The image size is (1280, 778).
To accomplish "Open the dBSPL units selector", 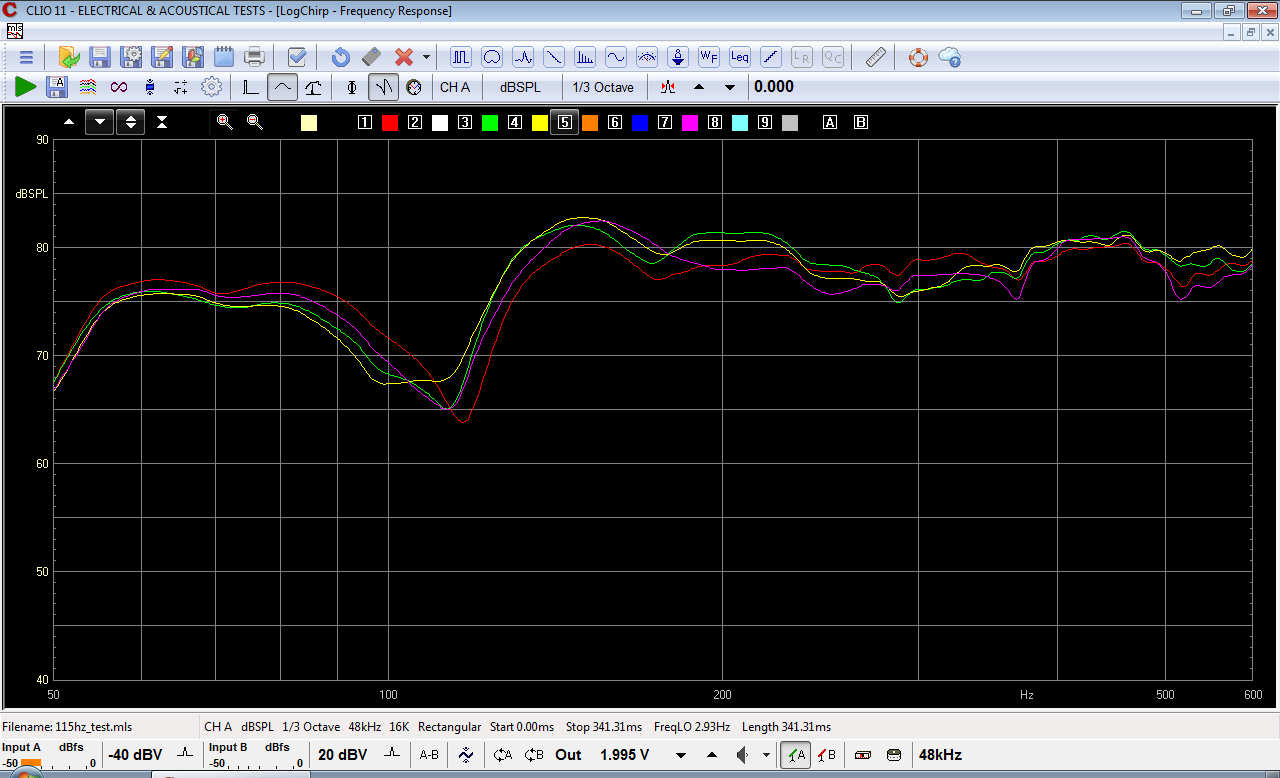I will coord(520,87).
